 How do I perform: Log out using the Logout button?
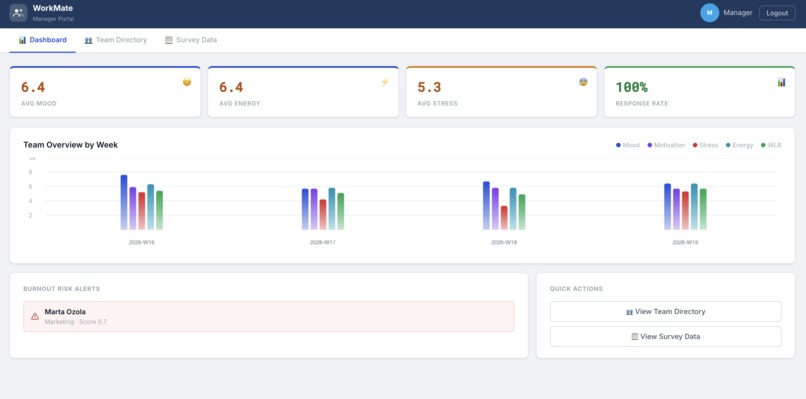(x=777, y=13)
